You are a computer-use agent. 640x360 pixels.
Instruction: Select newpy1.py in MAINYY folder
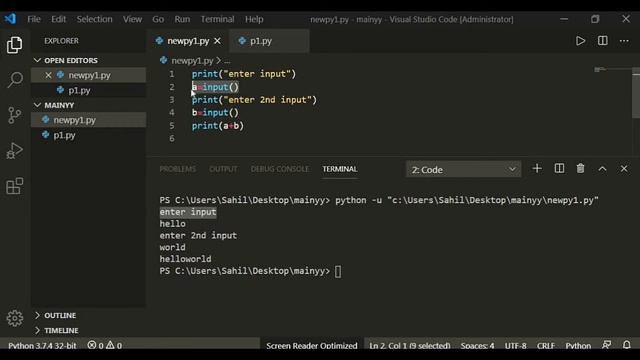(89, 120)
